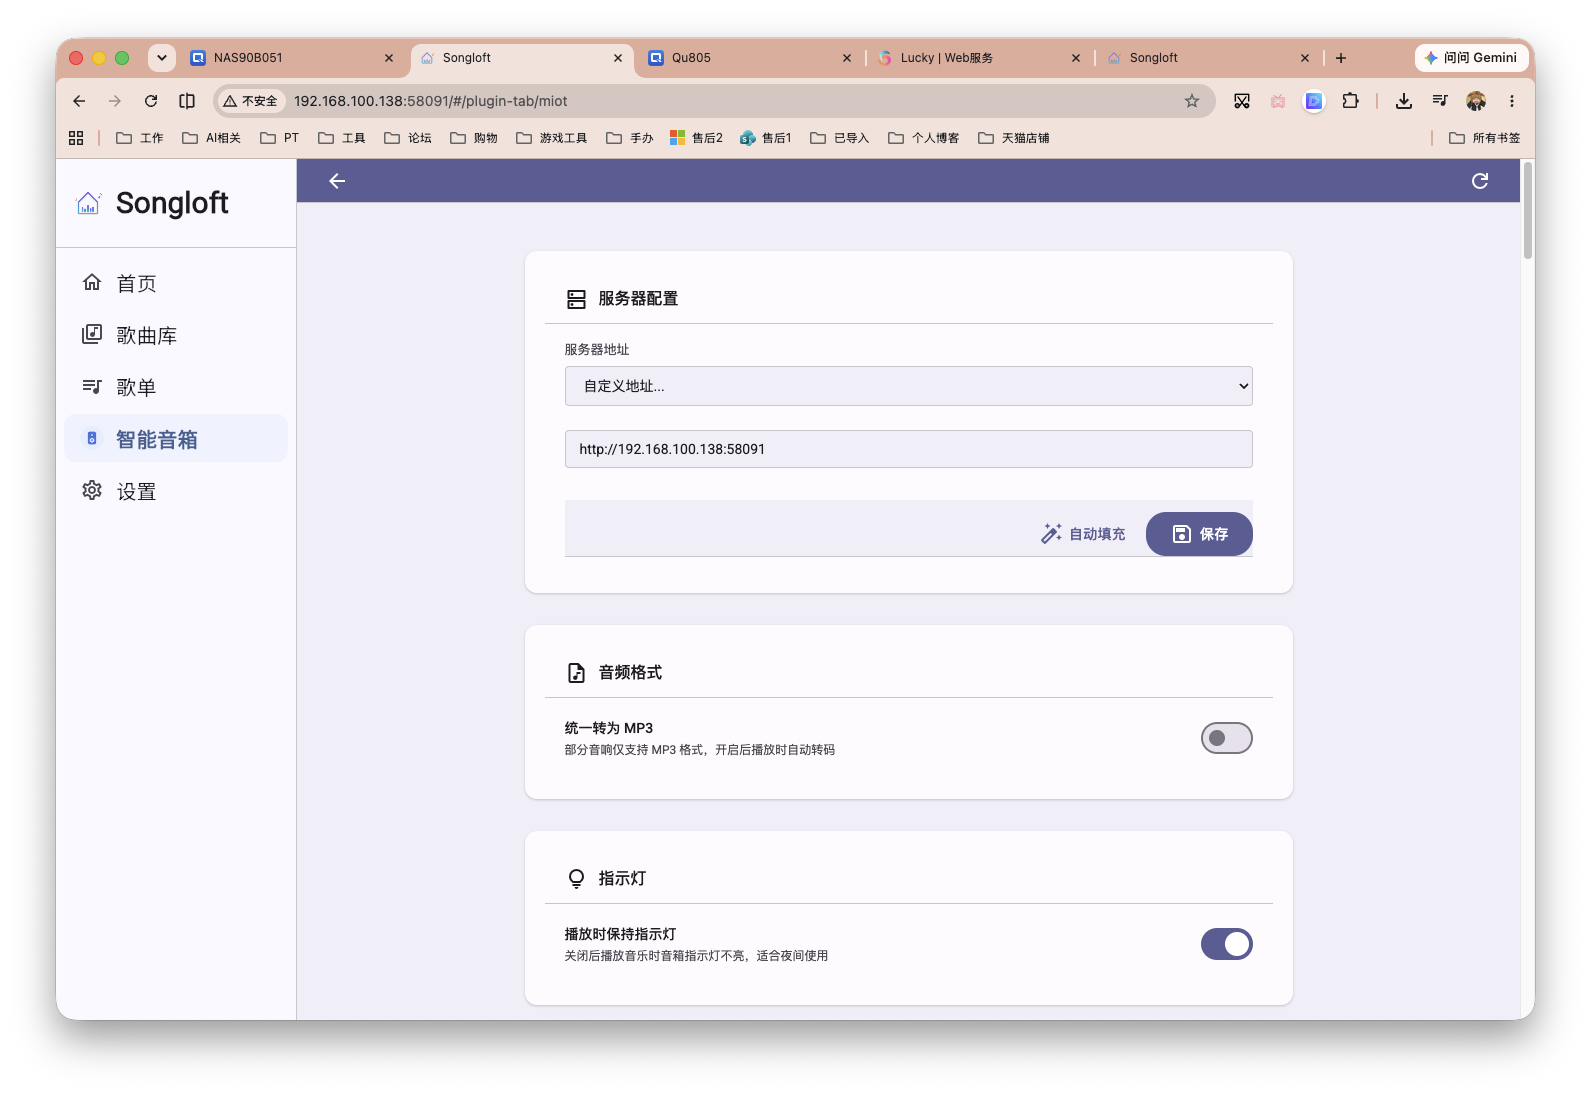Click the screenshot extension icon in toolbar

(x=1242, y=101)
